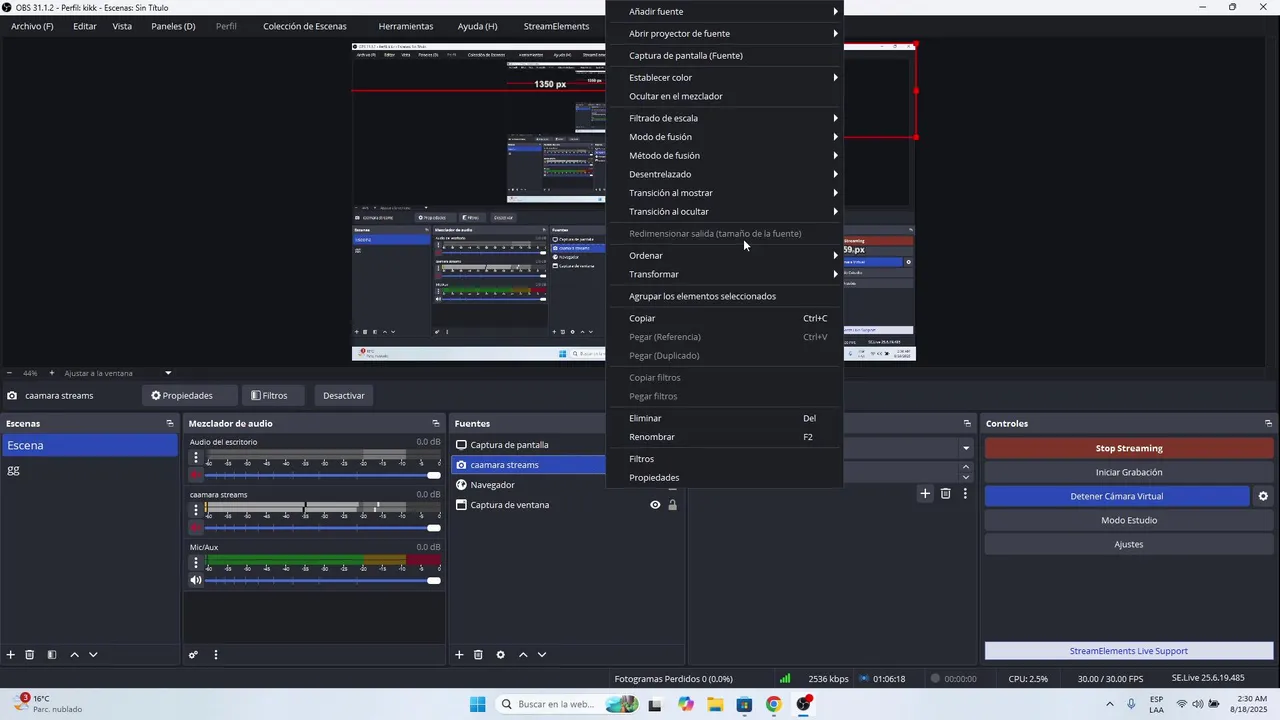Choose Eliminar in the context menu

[x=725, y=418]
